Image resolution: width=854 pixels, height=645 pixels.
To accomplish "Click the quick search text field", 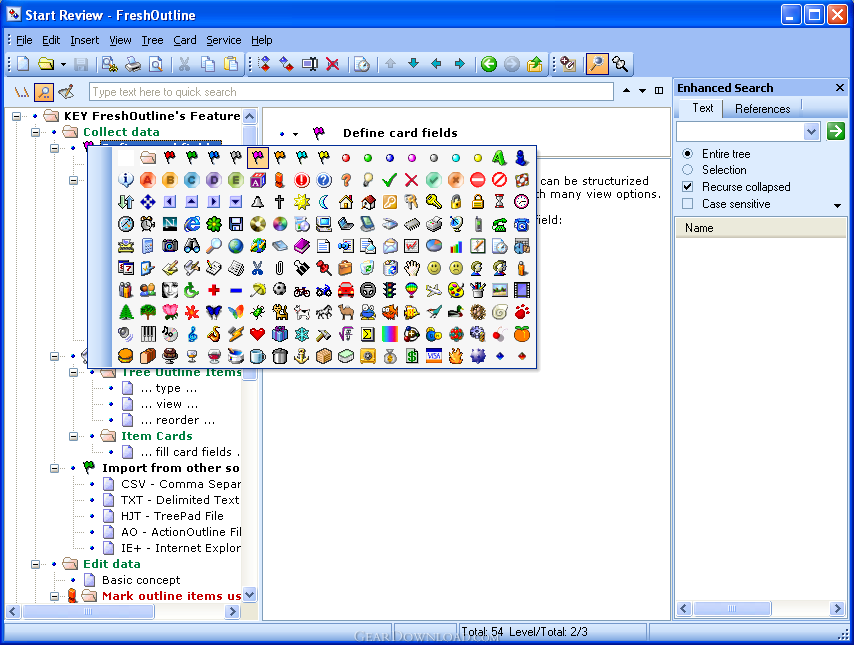I will pos(351,92).
